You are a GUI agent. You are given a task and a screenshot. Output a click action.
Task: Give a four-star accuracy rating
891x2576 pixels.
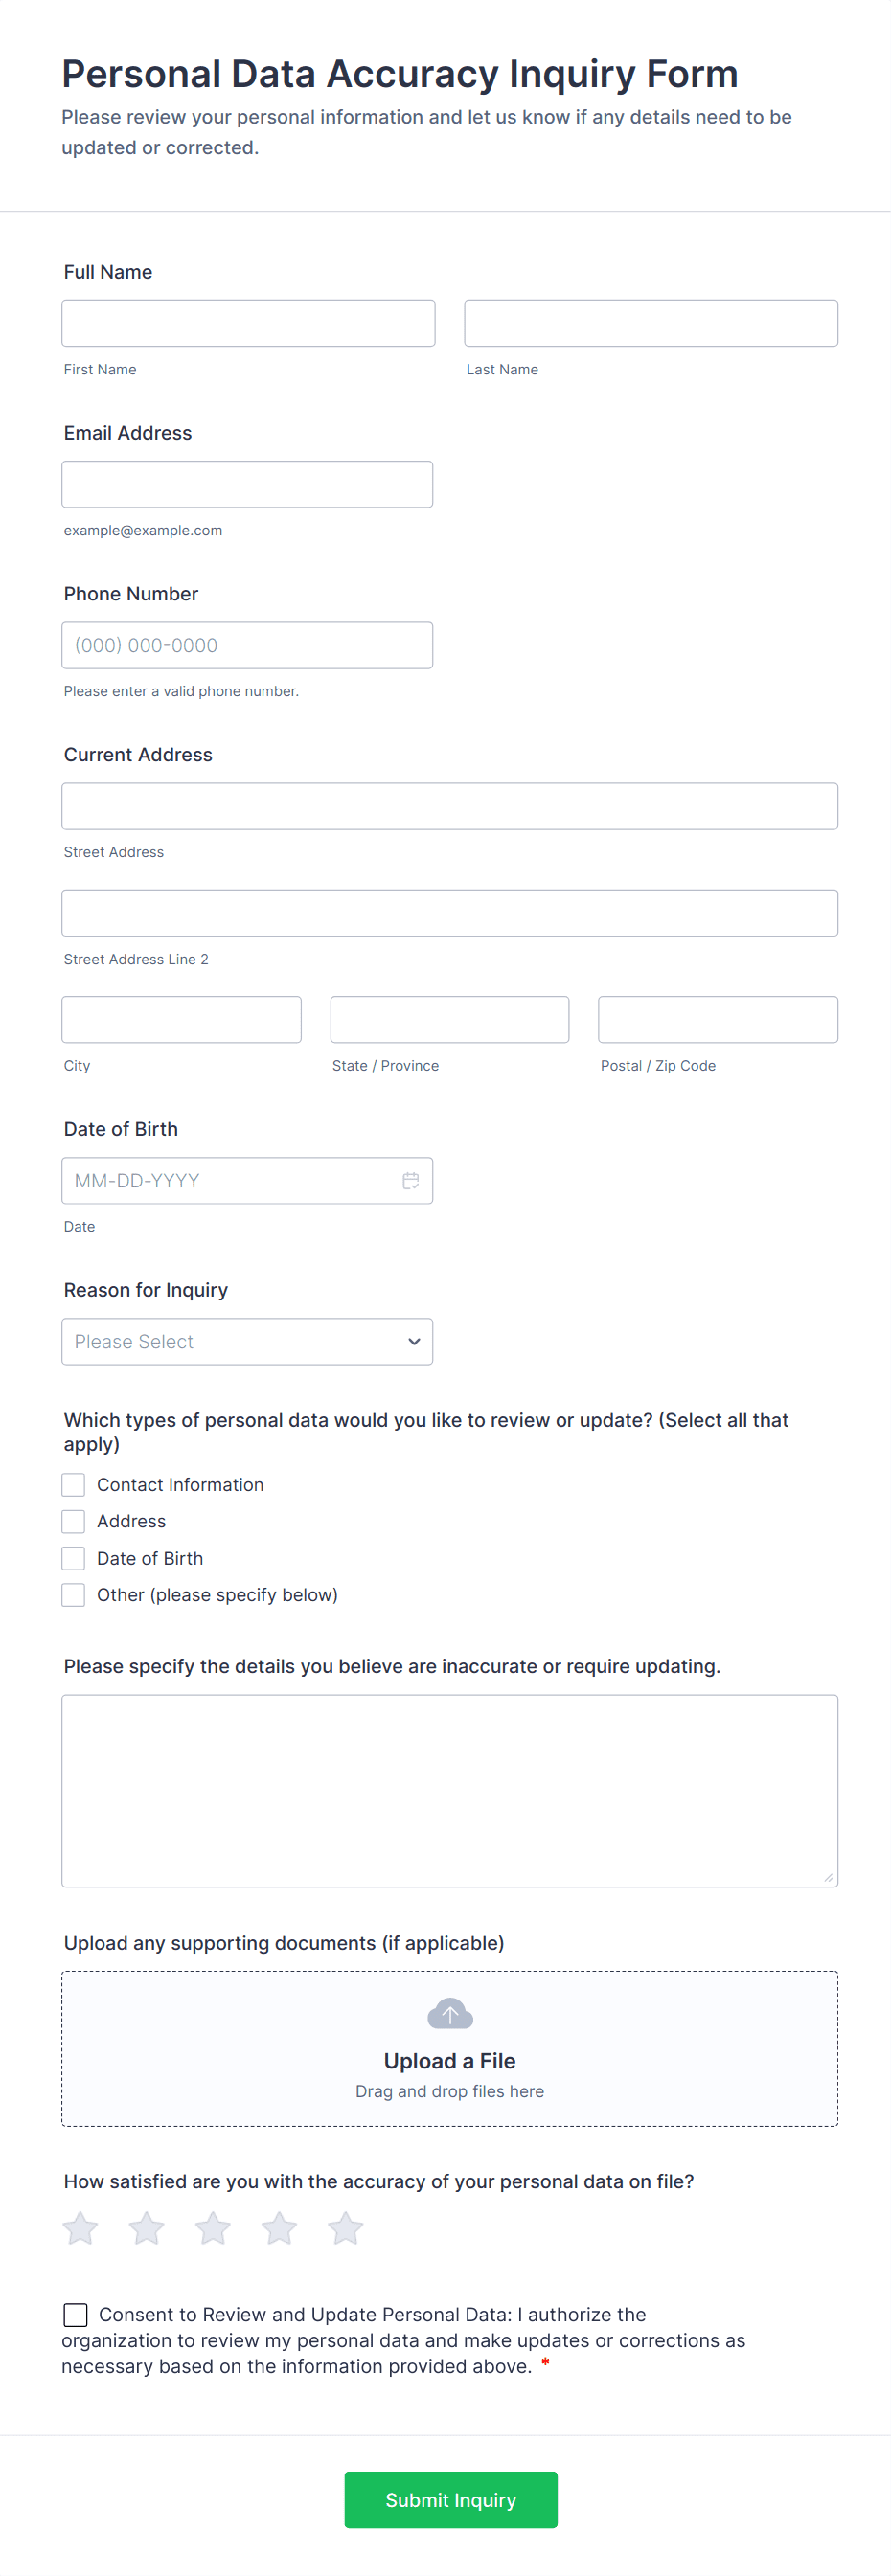(279, 2228)
